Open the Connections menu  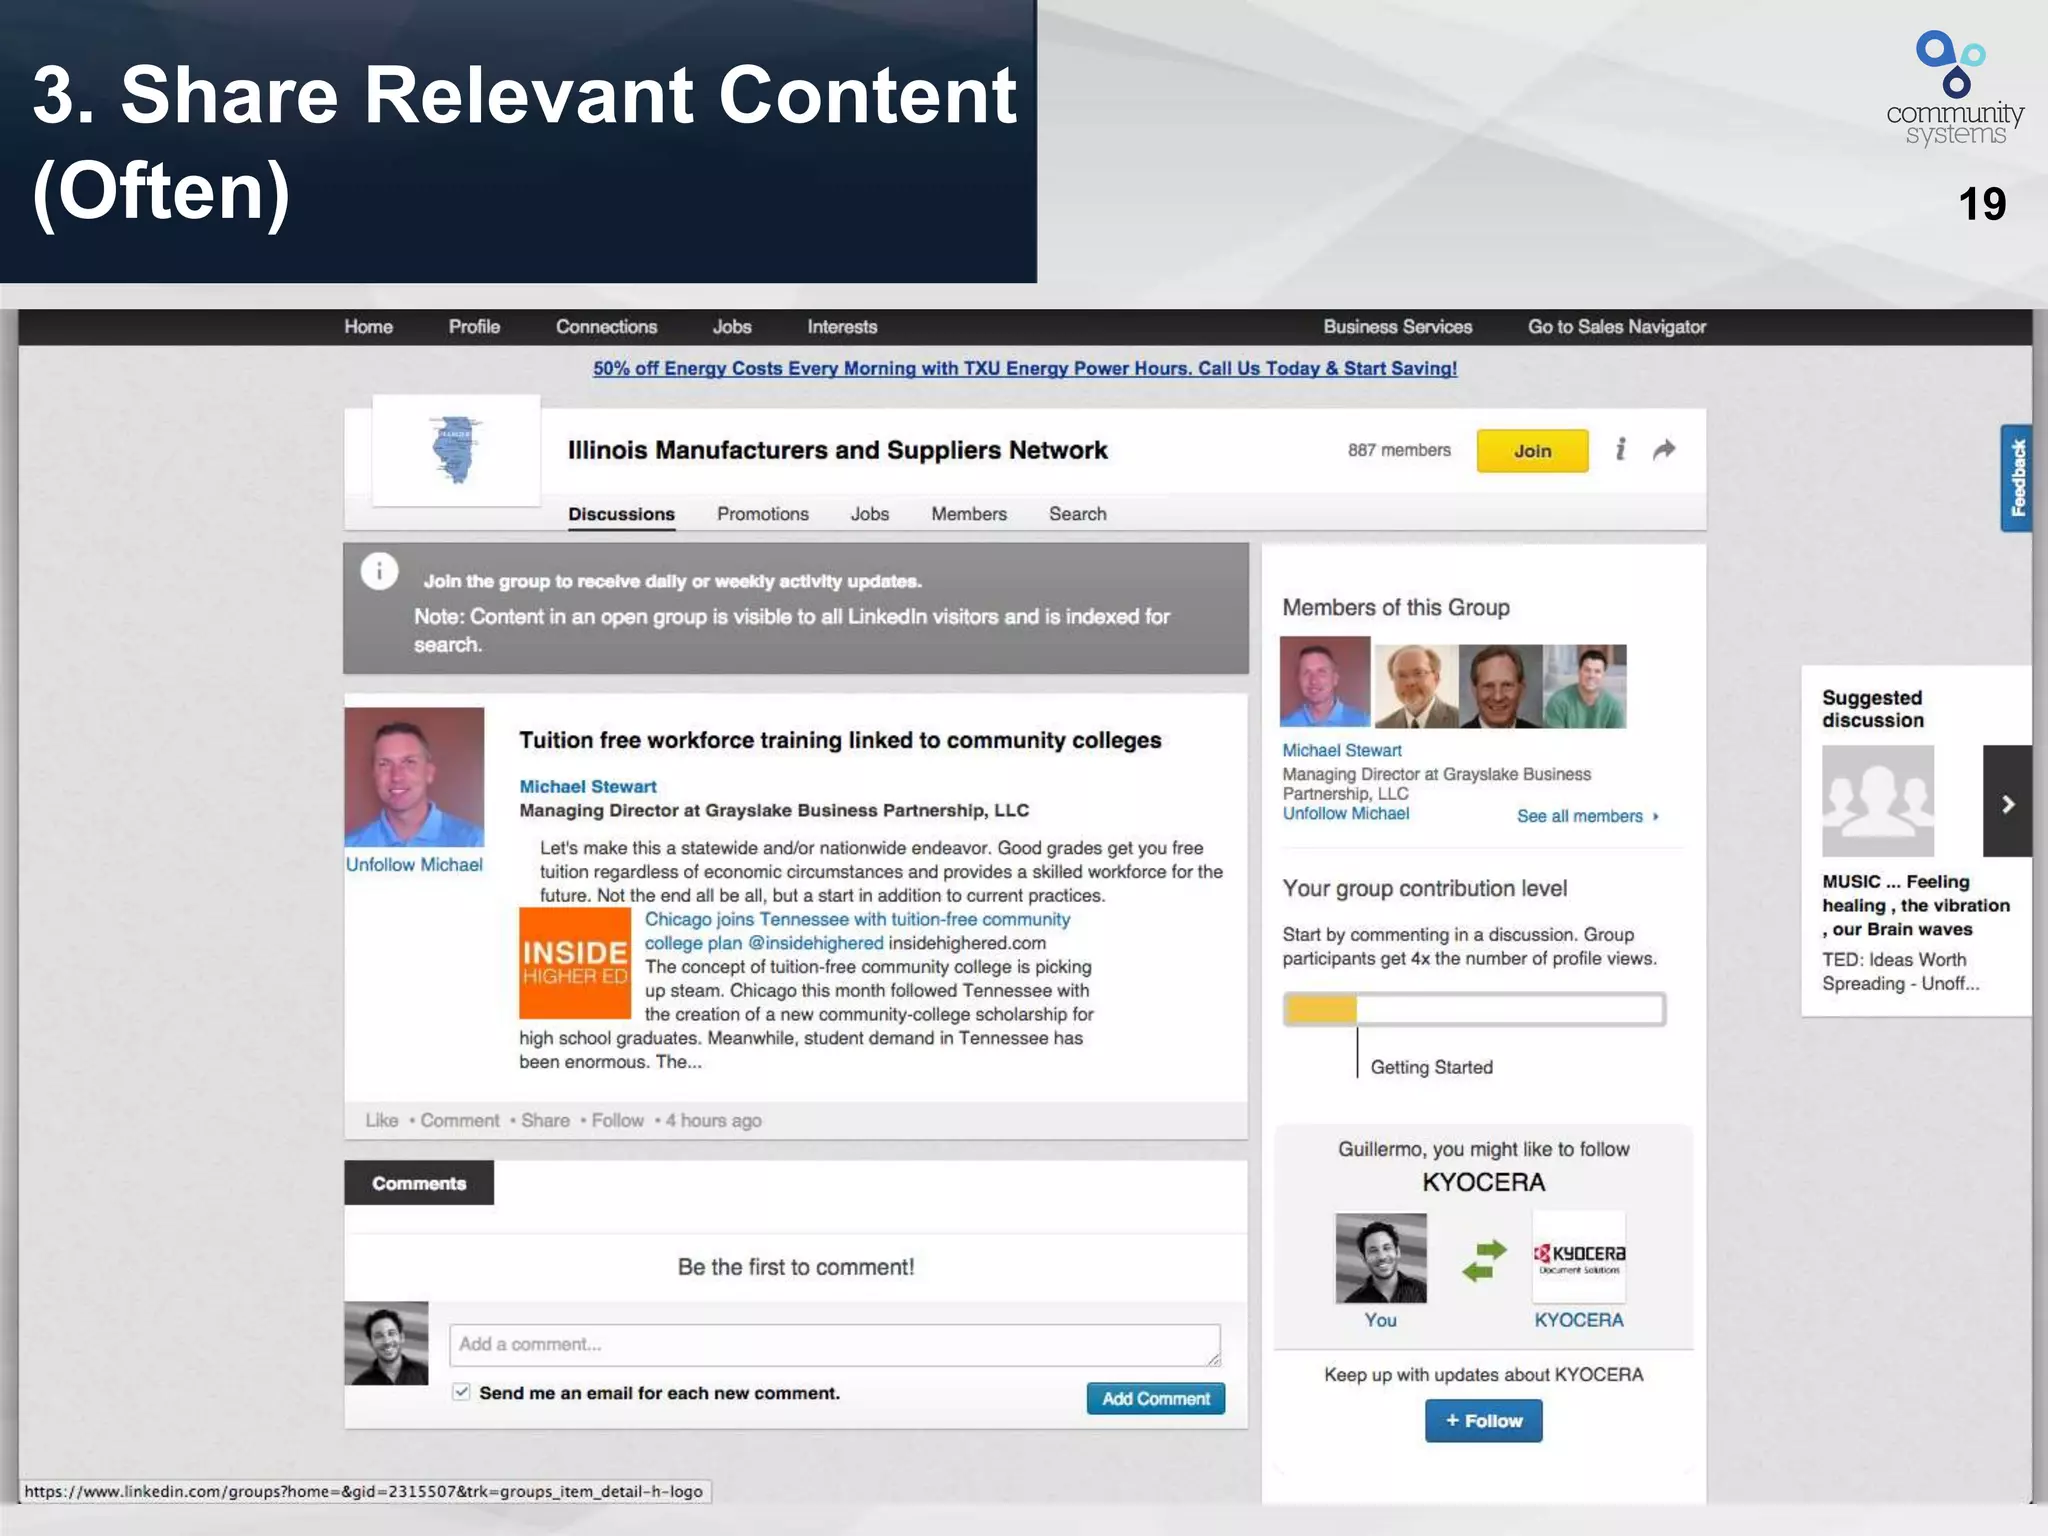[x=606, y=327]
